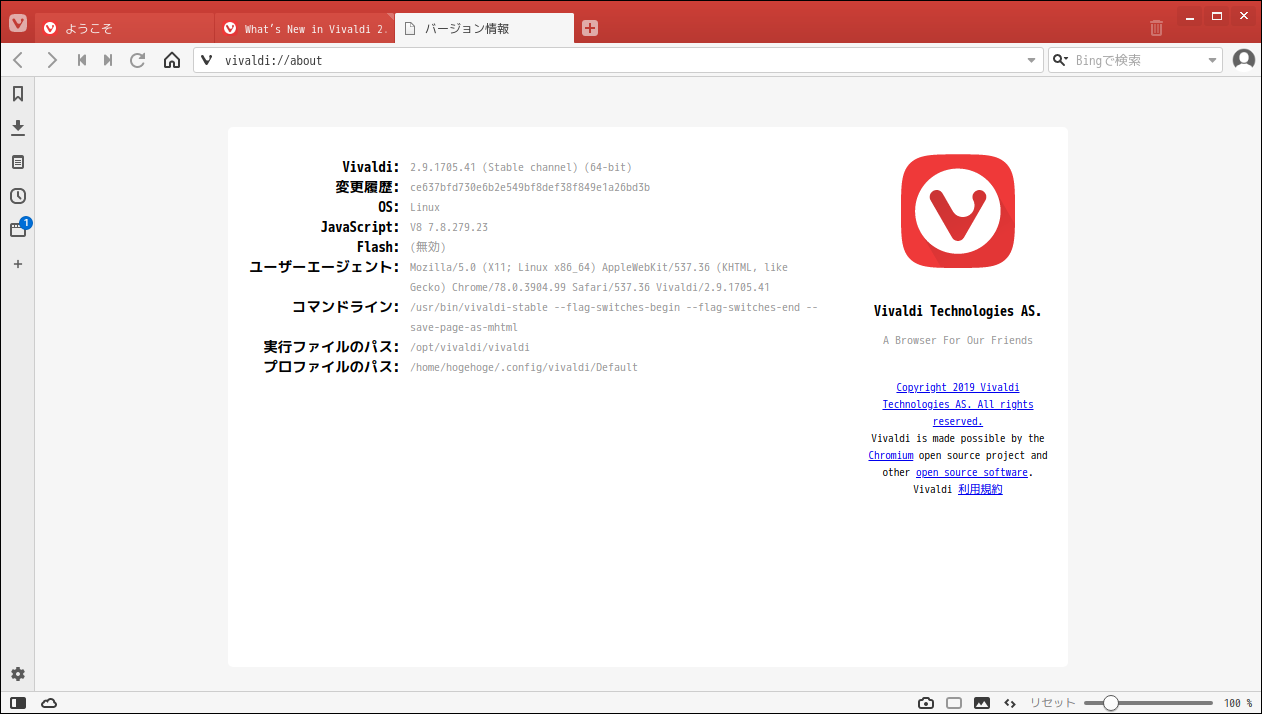This screenshot has height=714, width=1262.
Task: Click the vivaldi://about address field
Action: coord(620,60)
